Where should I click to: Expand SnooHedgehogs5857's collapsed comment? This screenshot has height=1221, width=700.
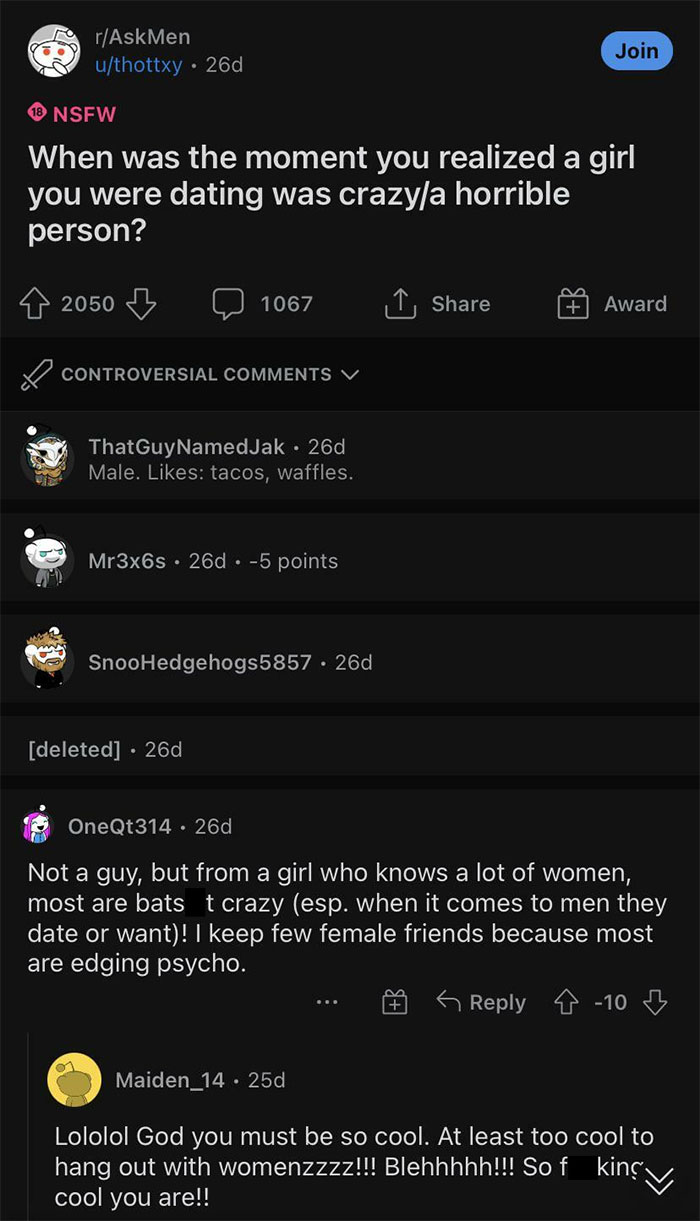click(x=200, y=662)
